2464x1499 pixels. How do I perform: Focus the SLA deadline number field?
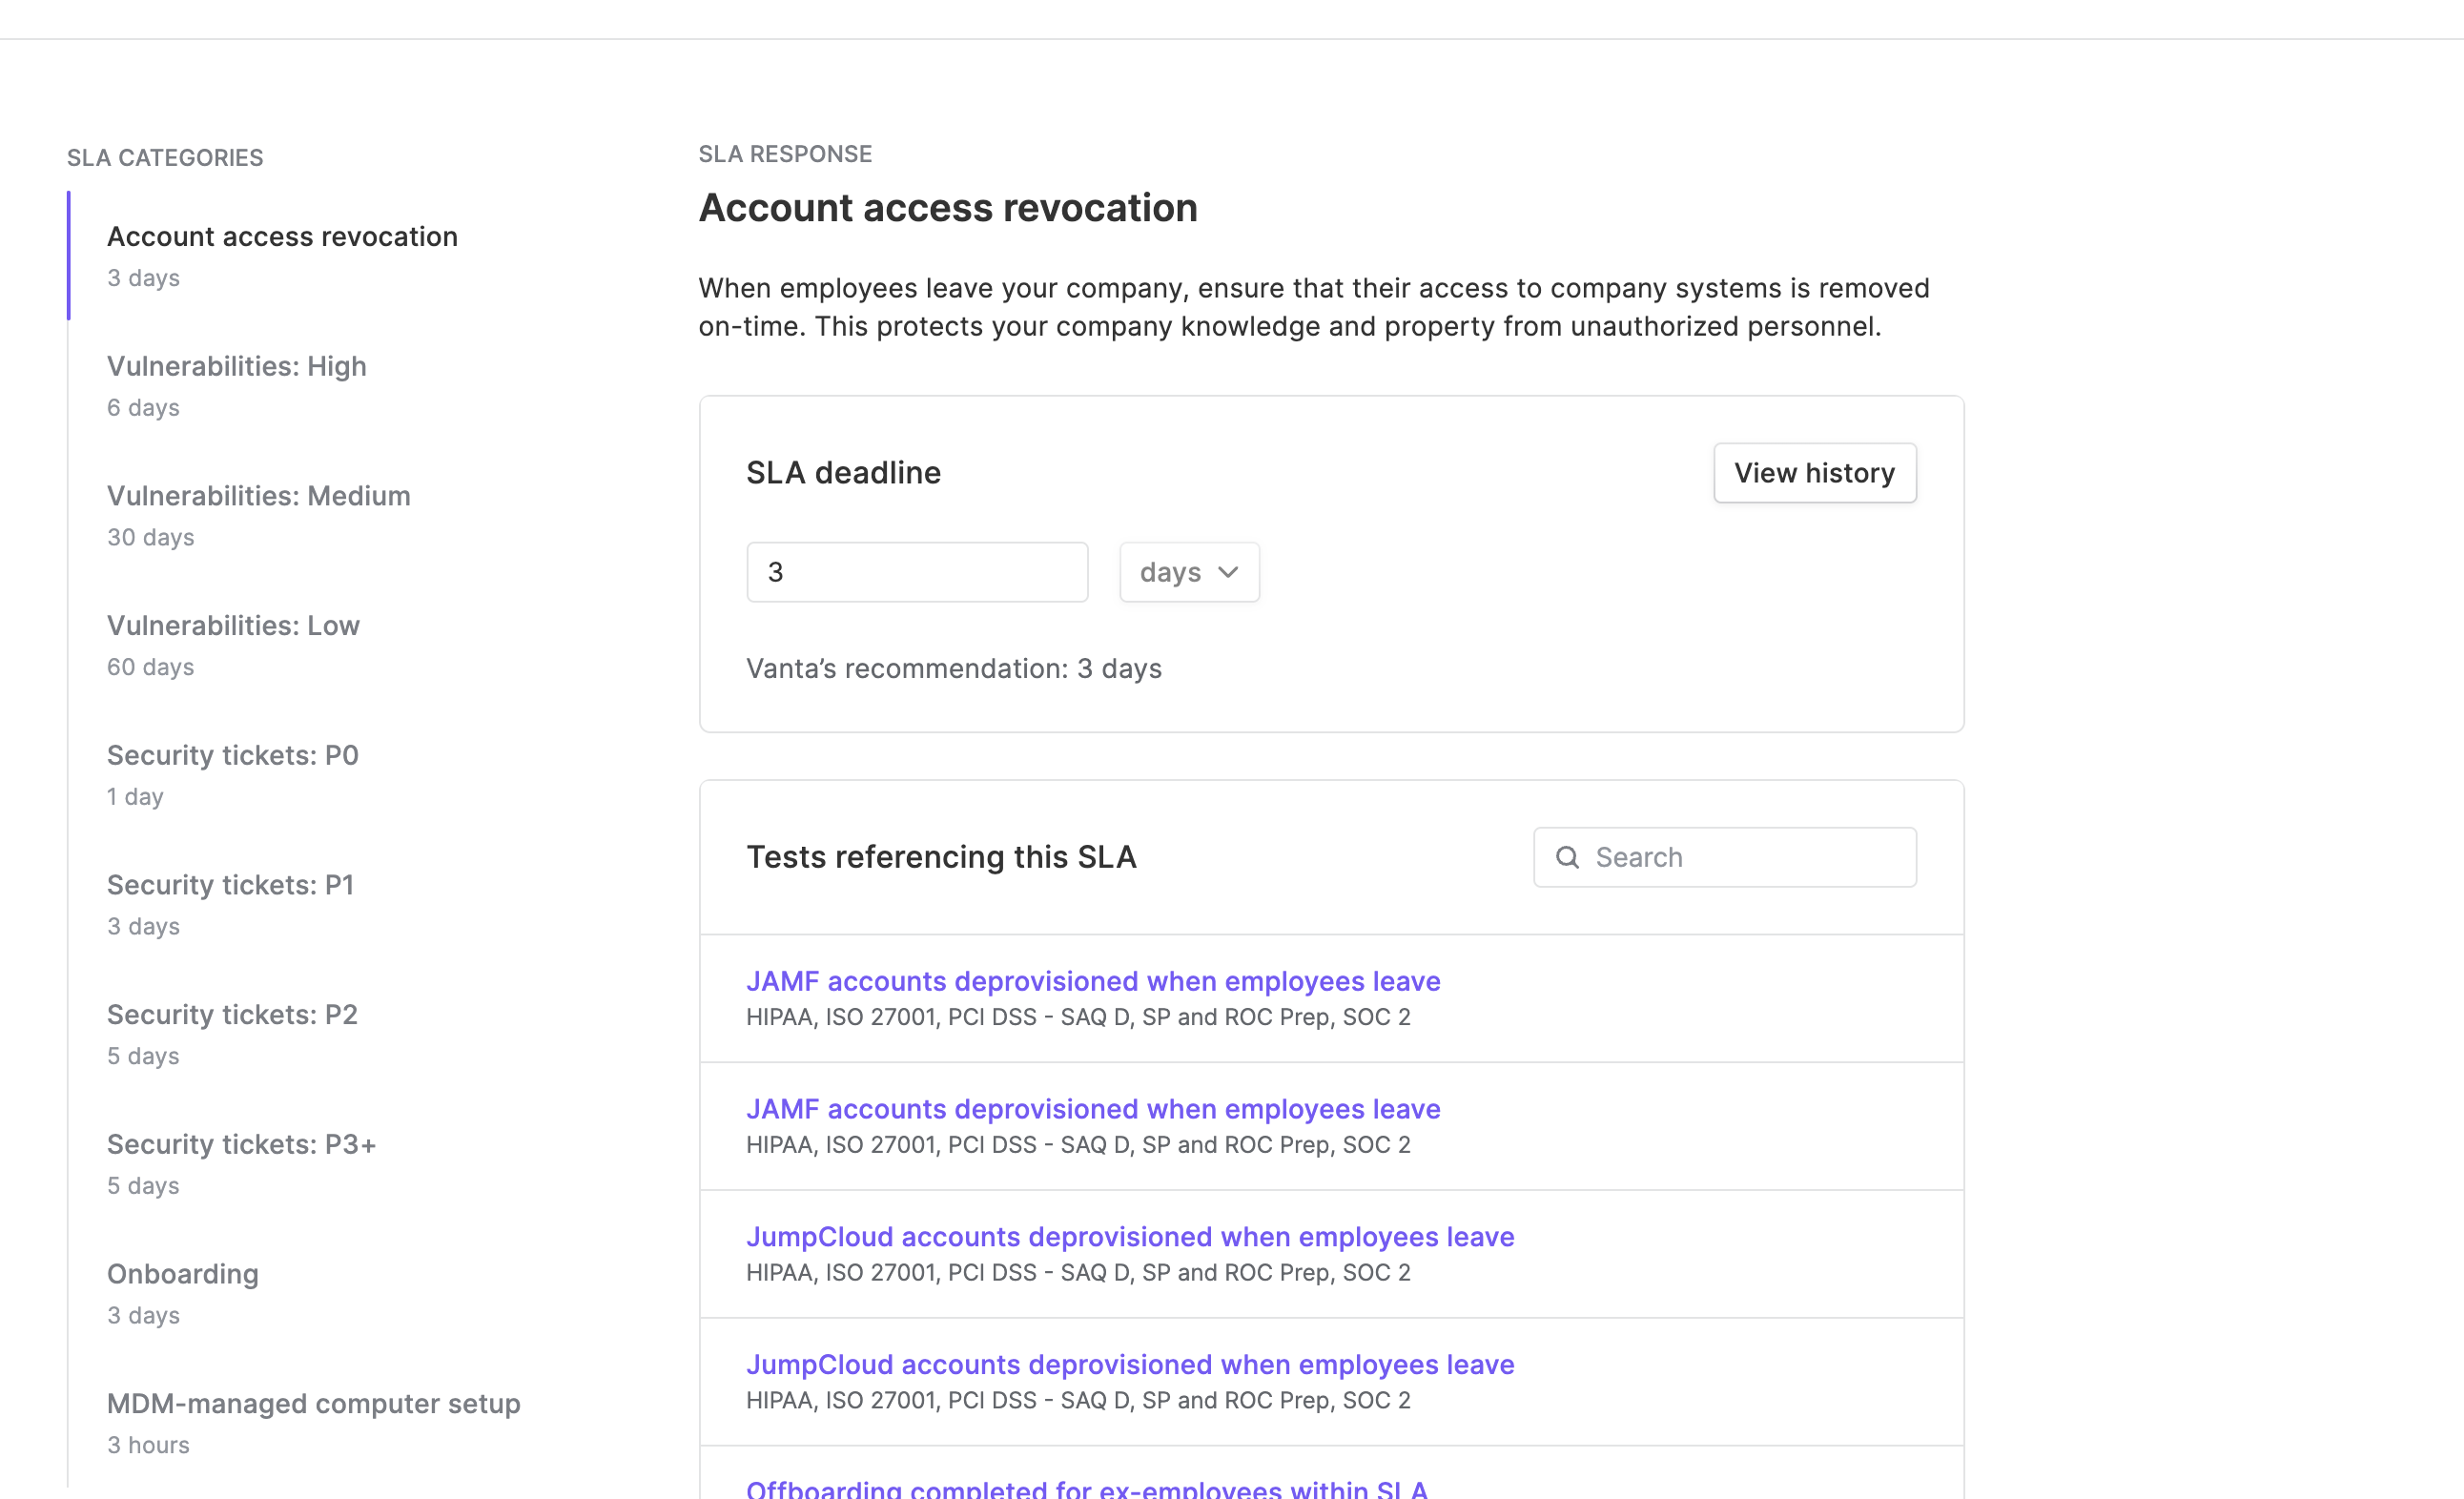[x=917, y=572]
